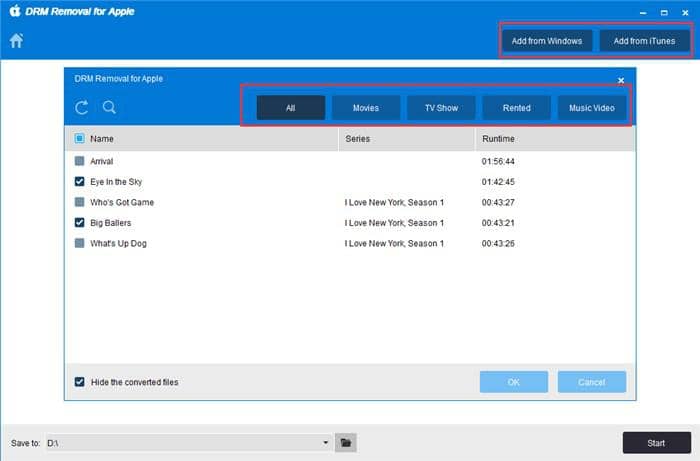Click runtime 00:43:26

[498, 243]
